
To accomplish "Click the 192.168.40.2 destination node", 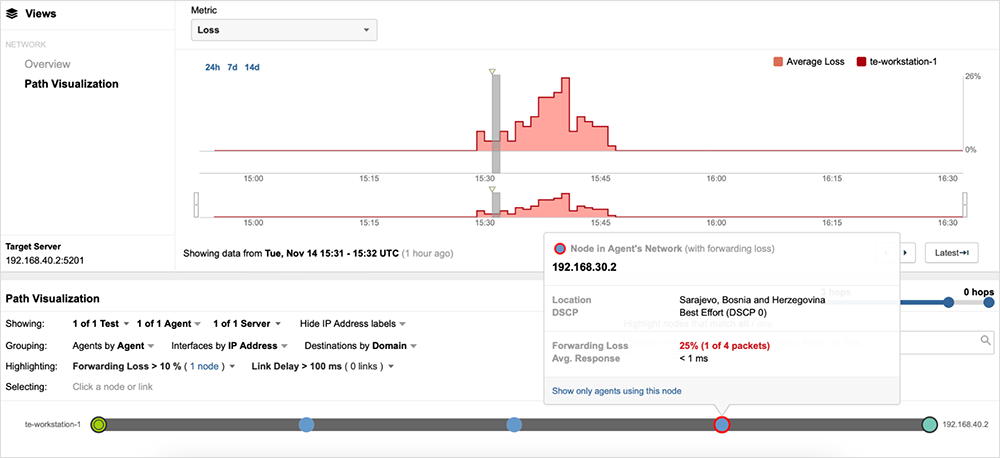I will coord(929,425).
